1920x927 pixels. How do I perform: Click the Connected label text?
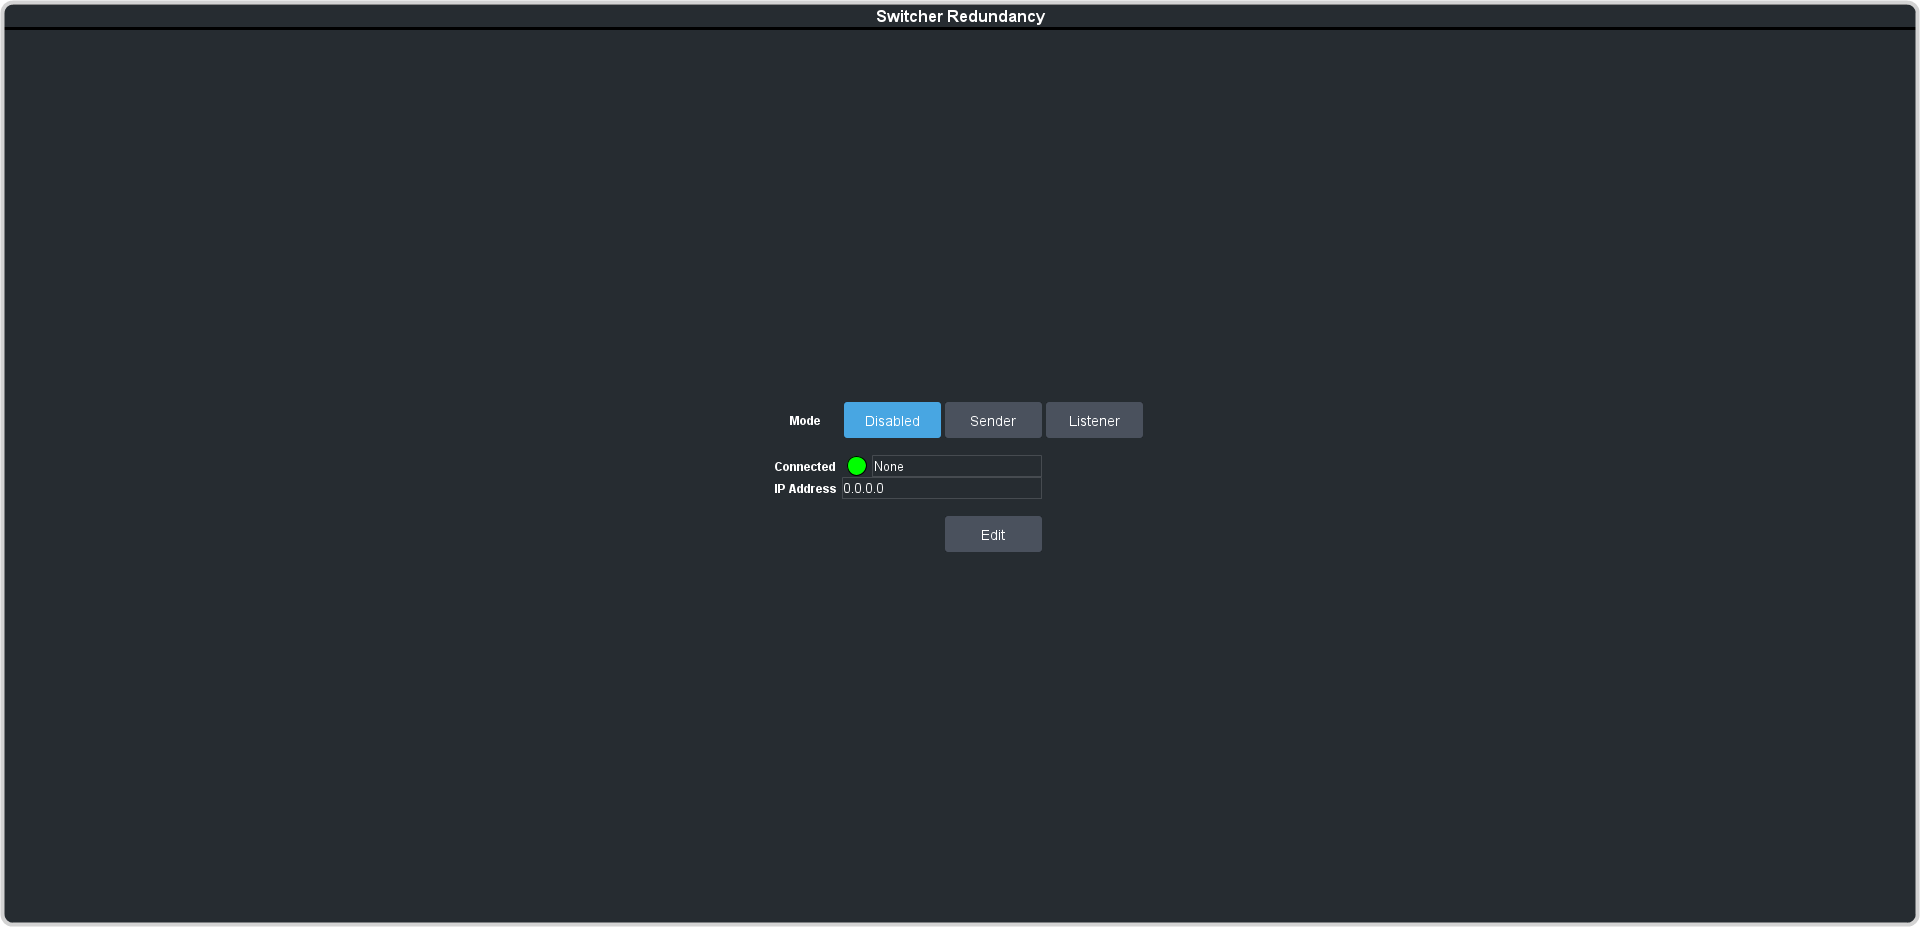tap(804, 467)
